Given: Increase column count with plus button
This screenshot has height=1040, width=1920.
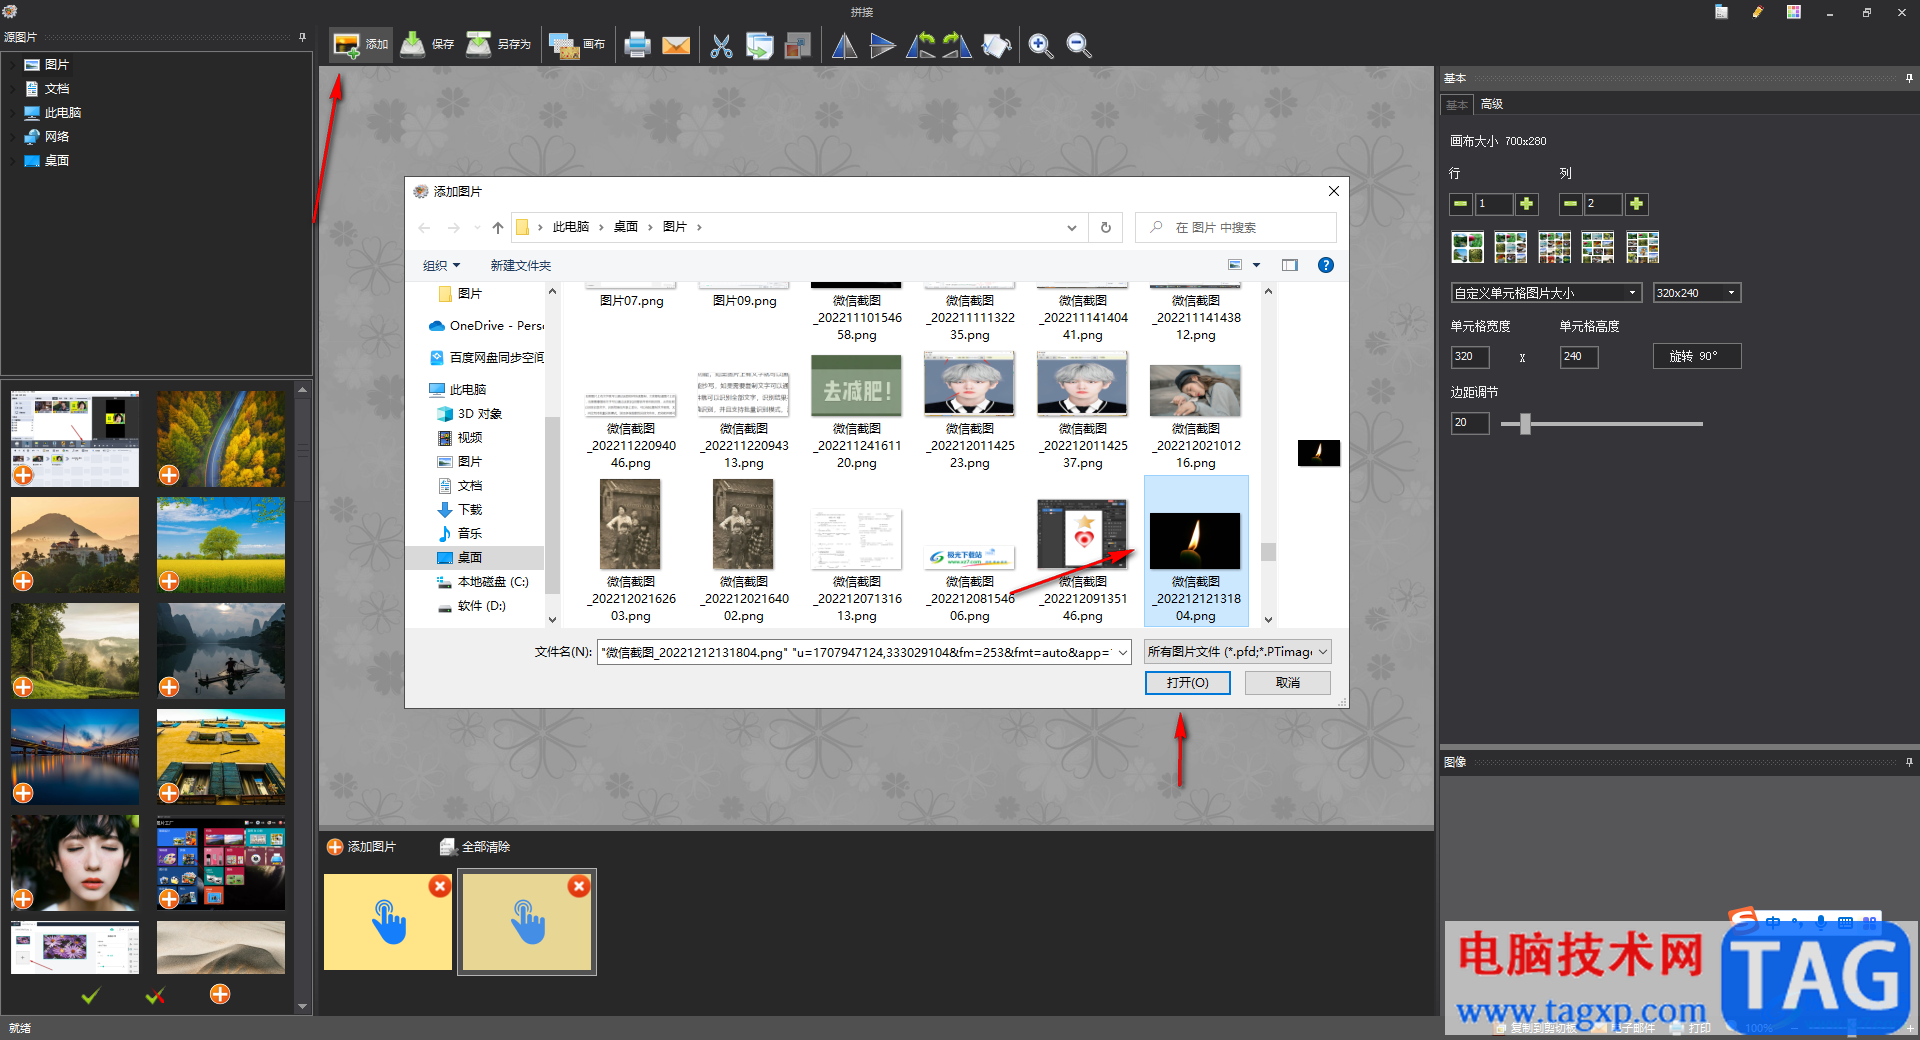Looking at the screenshot, I should pos(1637,204).
